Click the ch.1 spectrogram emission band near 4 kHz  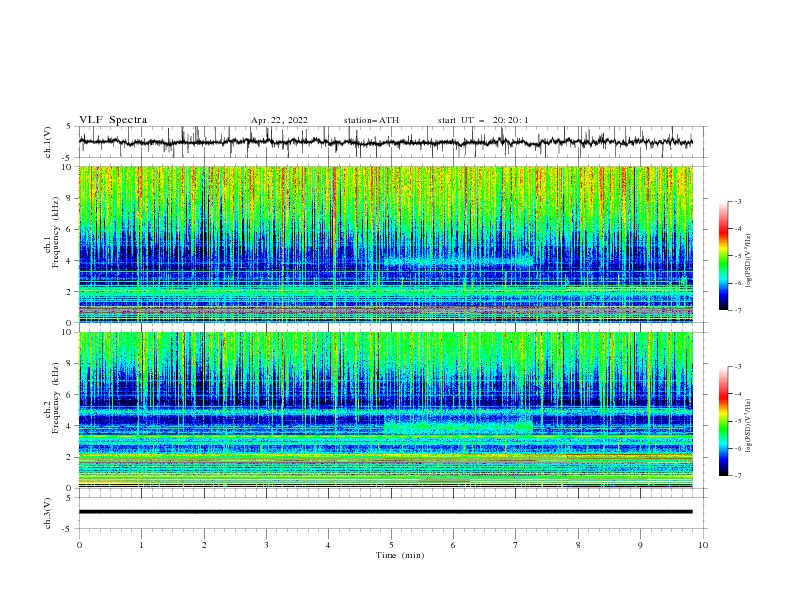458,262
